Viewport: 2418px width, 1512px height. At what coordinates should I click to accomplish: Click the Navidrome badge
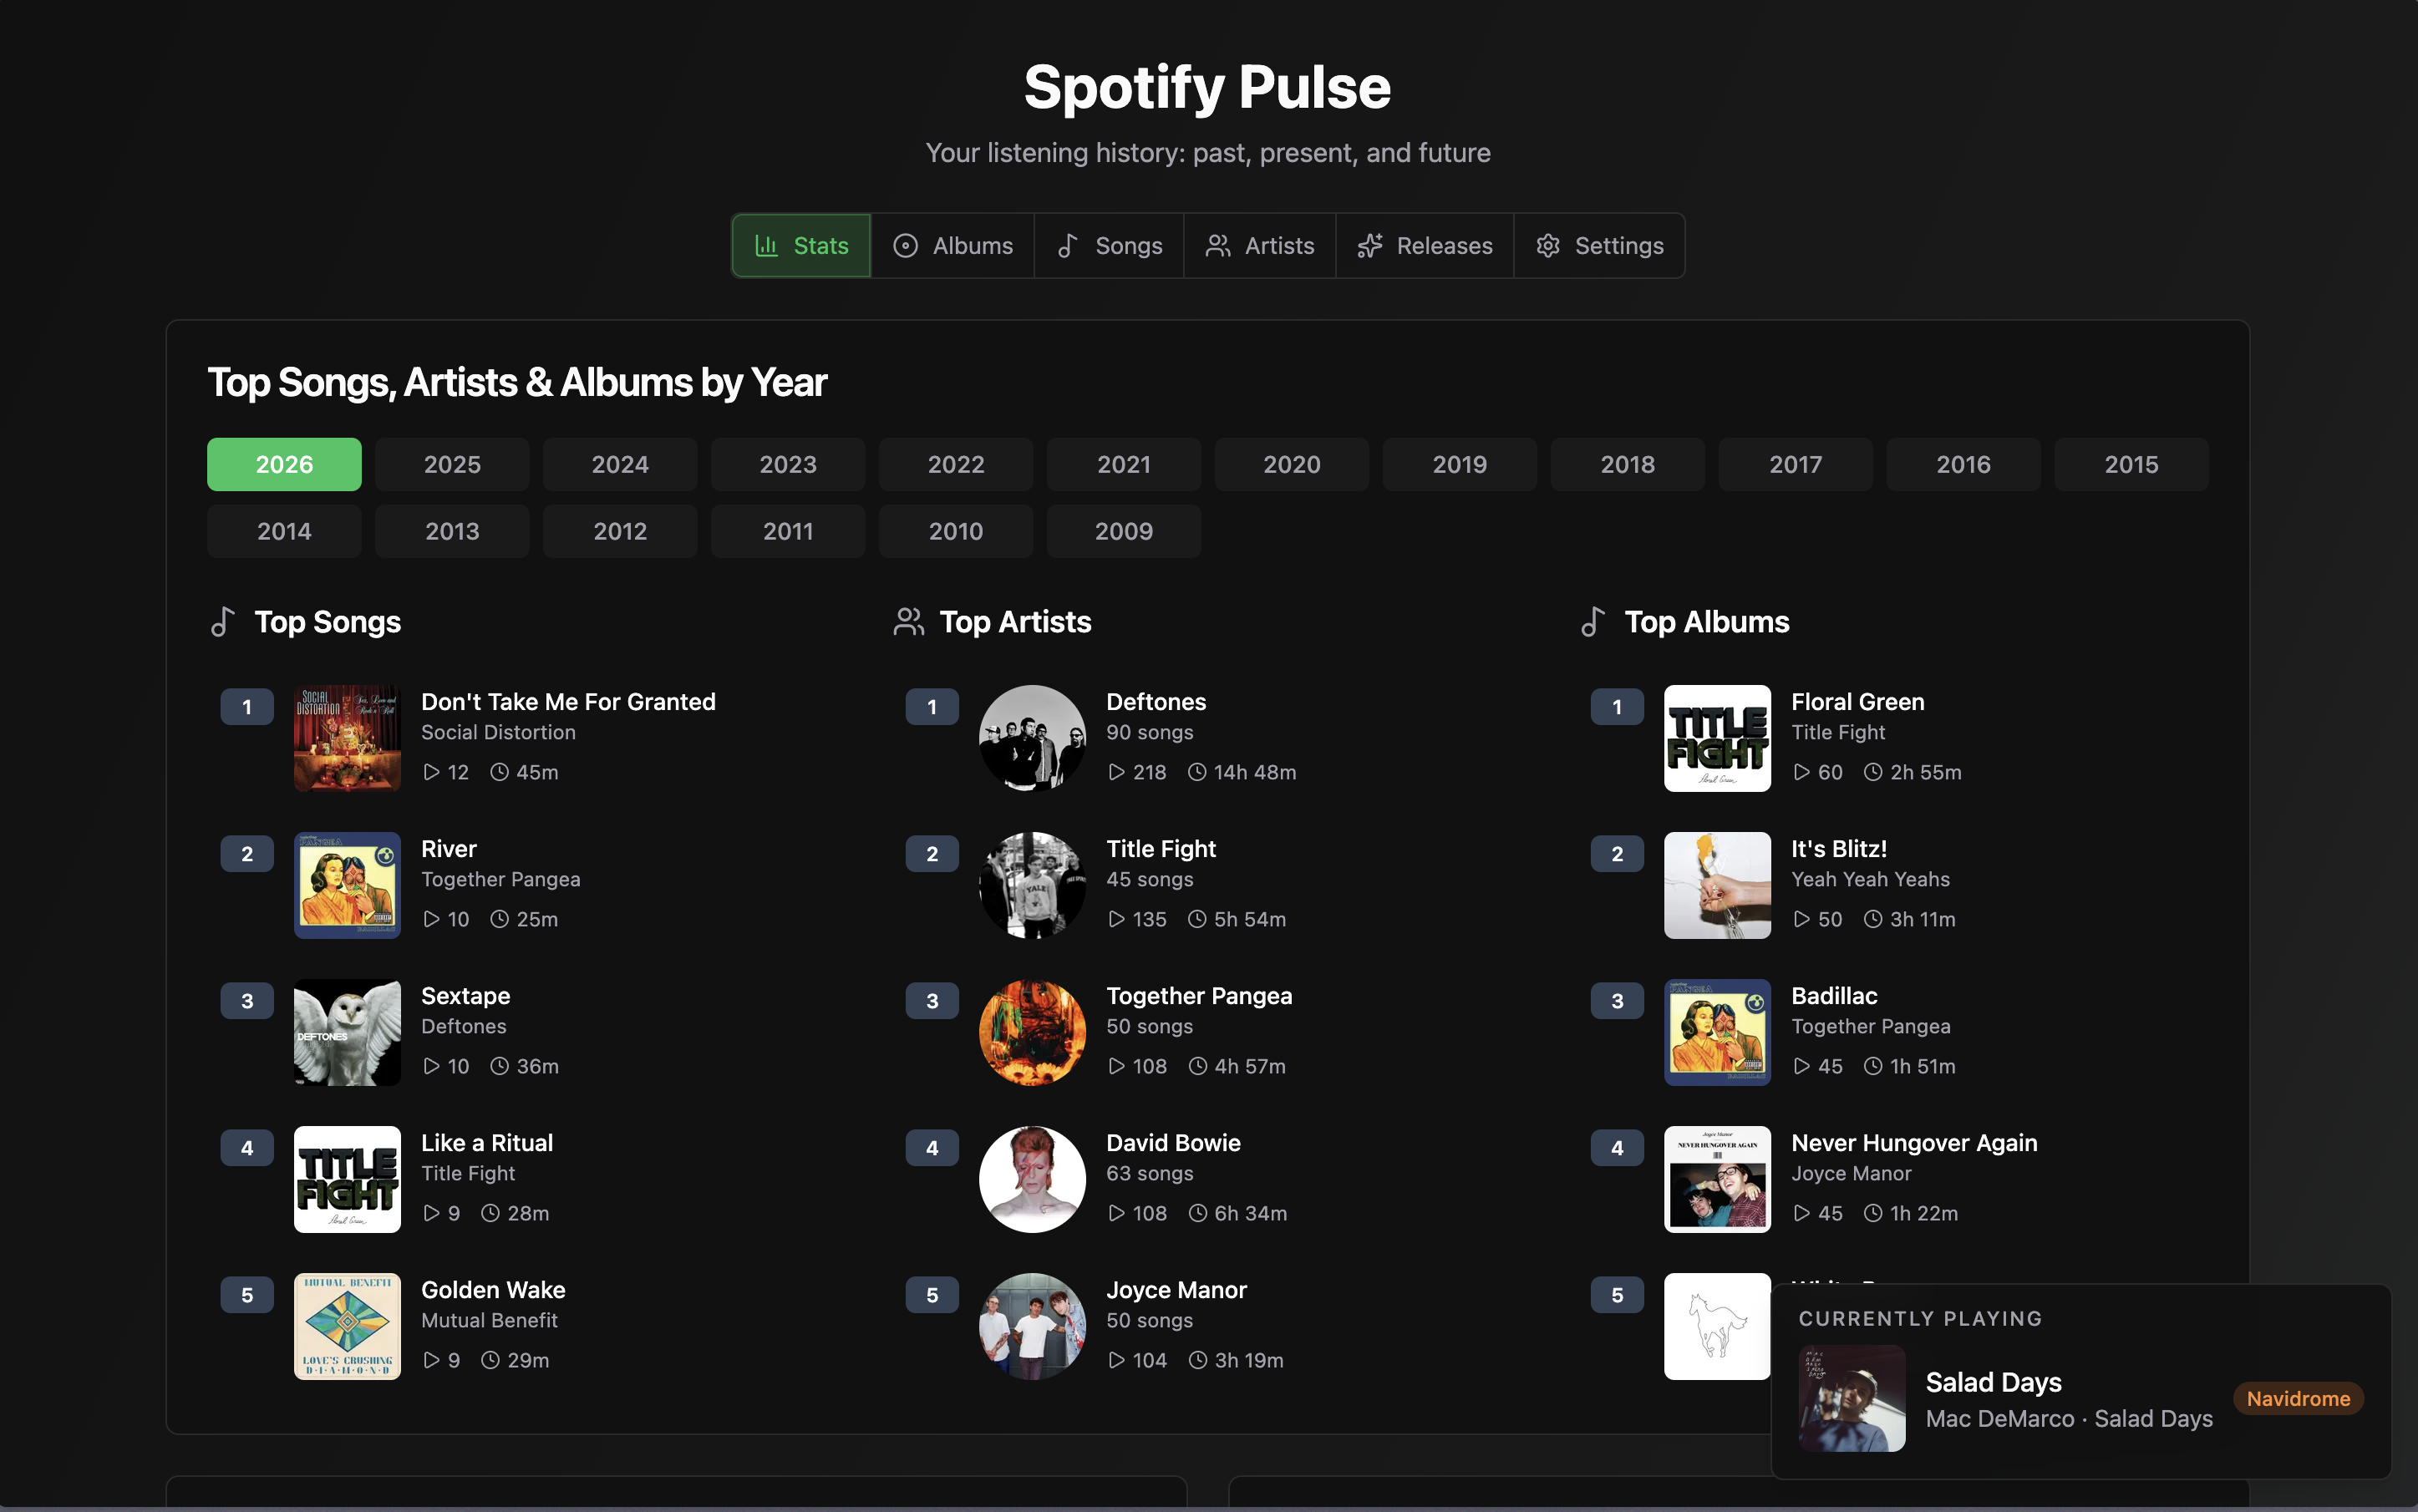(x=2297, y=1398)
